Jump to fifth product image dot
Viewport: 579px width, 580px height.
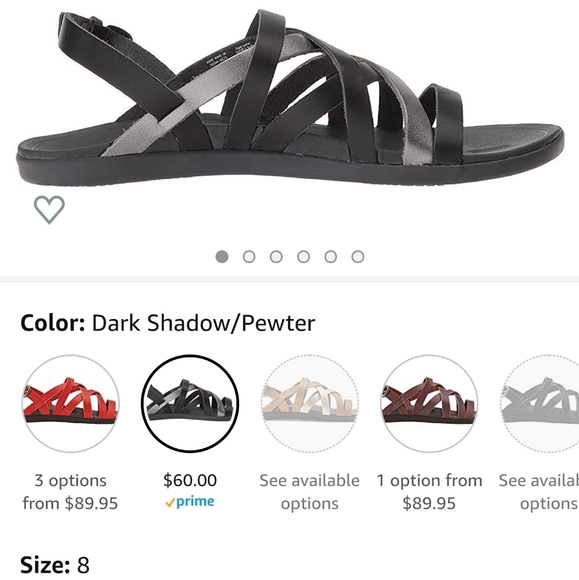[331, 257]
